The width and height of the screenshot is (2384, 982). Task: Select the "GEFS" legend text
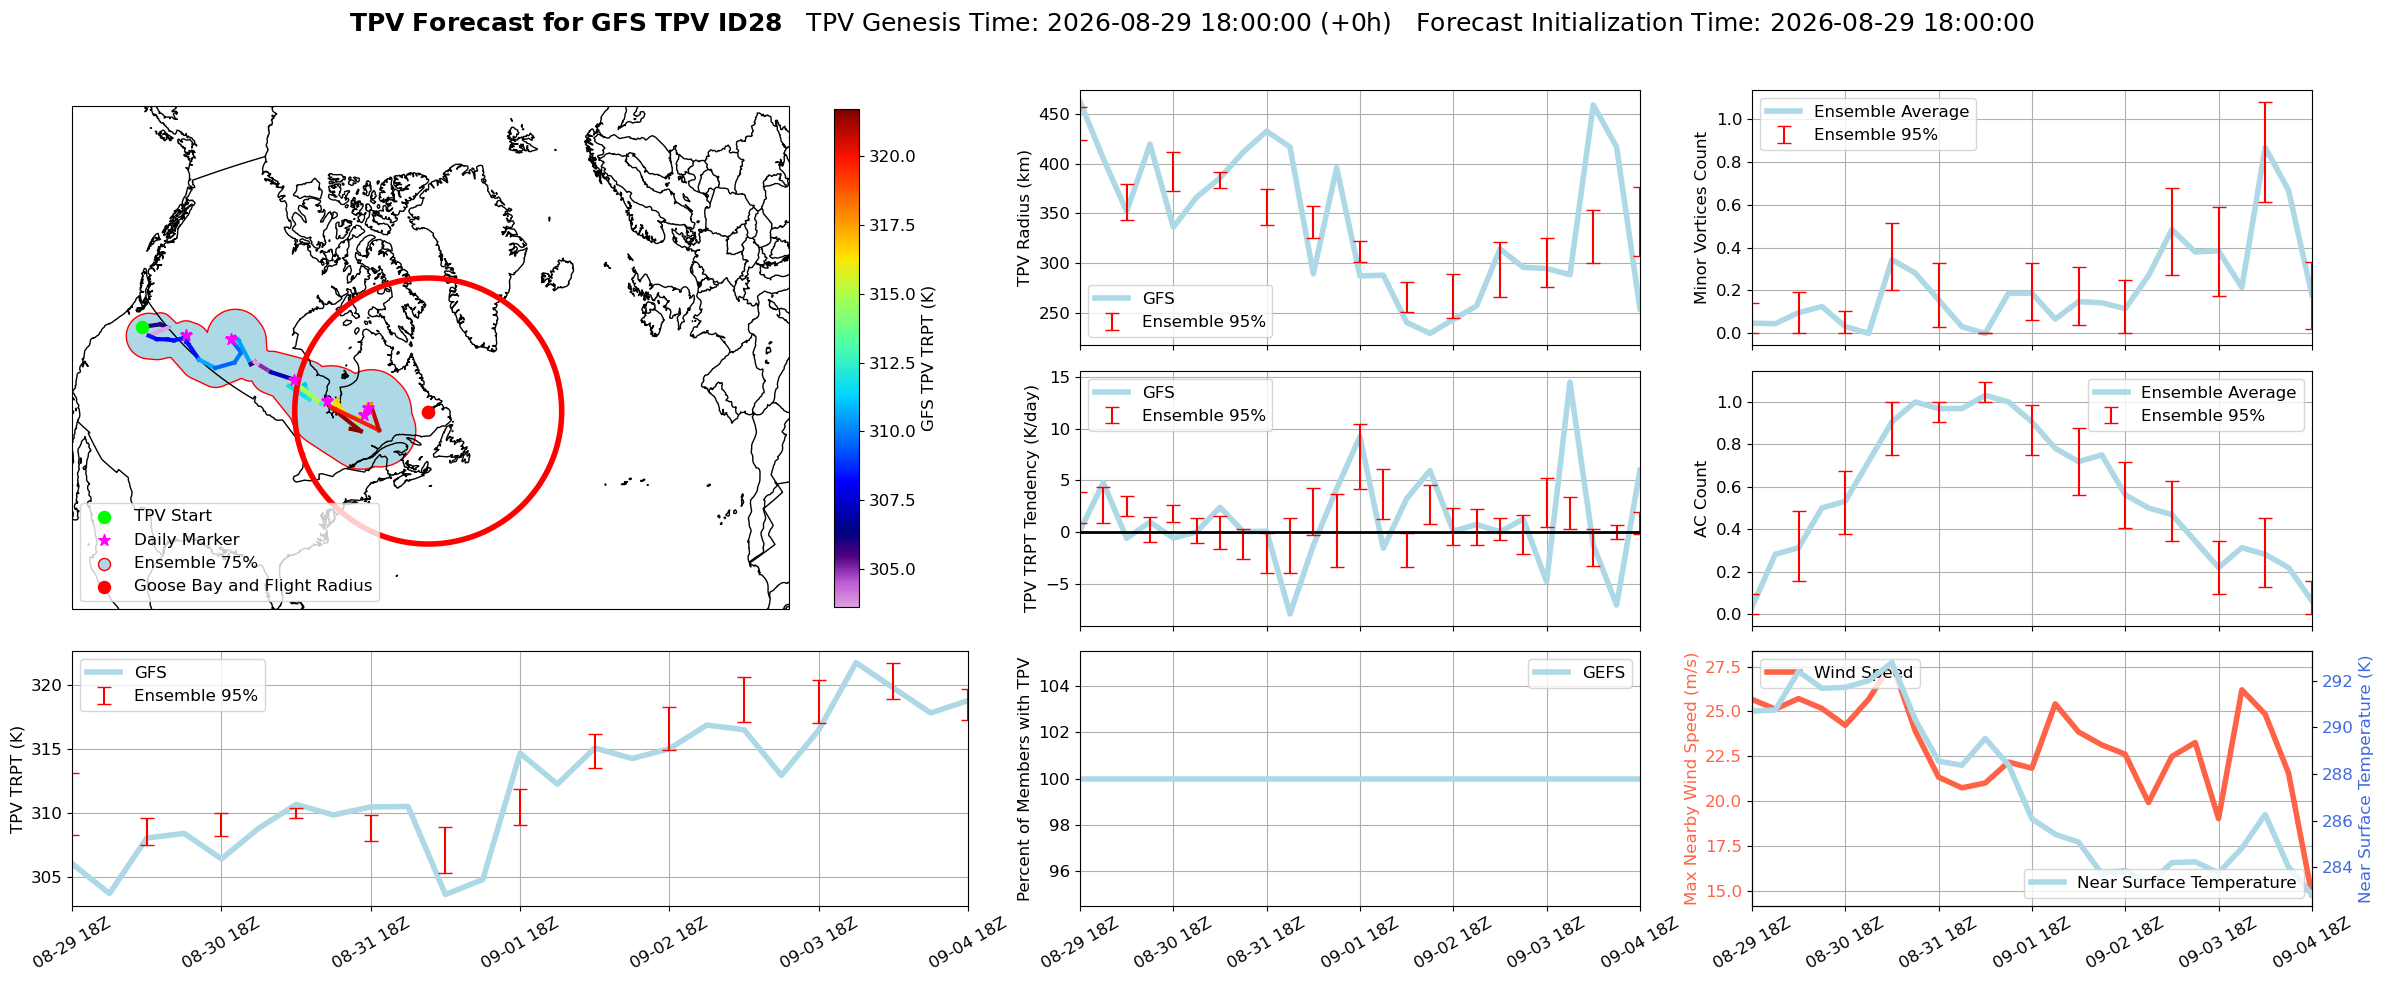click(1604, 672)
